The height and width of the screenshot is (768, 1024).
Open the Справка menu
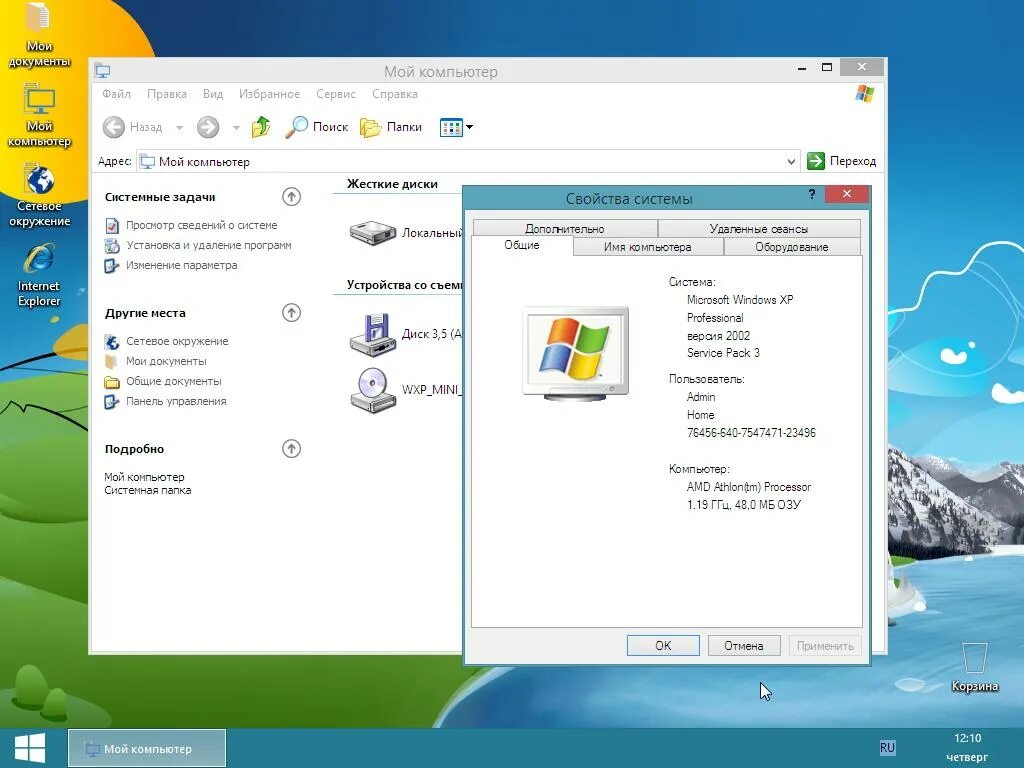click(x=394, y=94)
